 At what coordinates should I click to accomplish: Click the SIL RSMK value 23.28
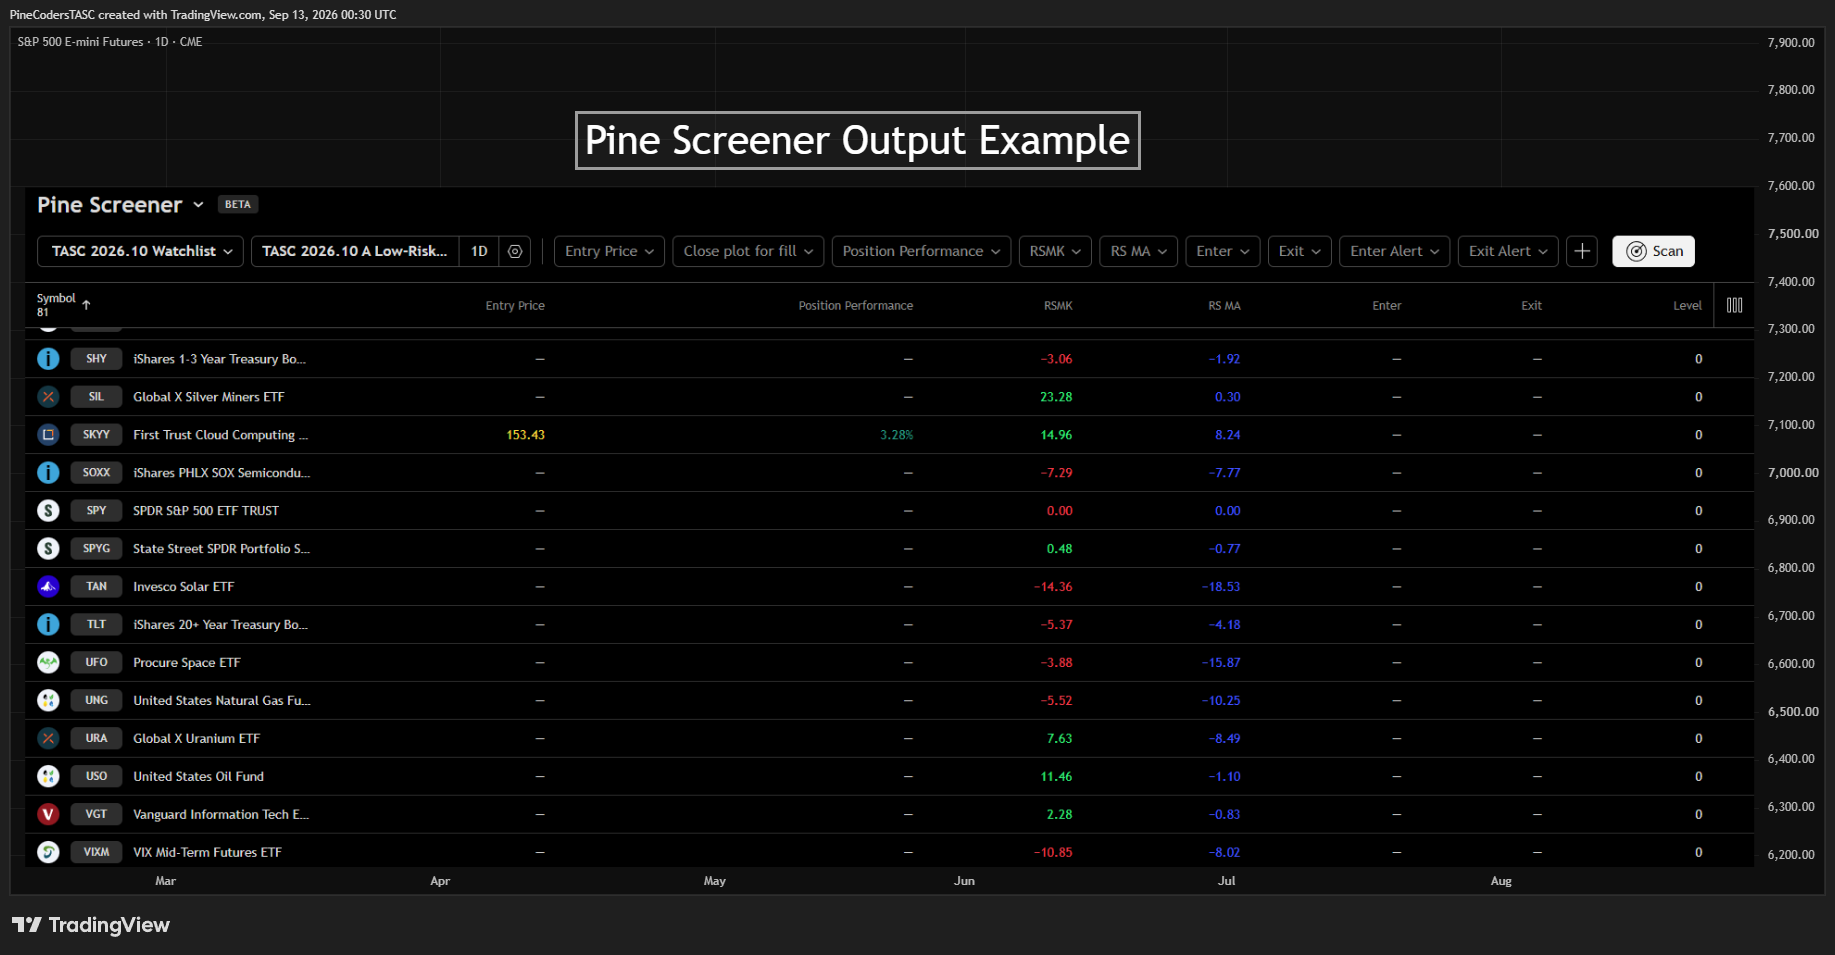[x=1056, y=397]
